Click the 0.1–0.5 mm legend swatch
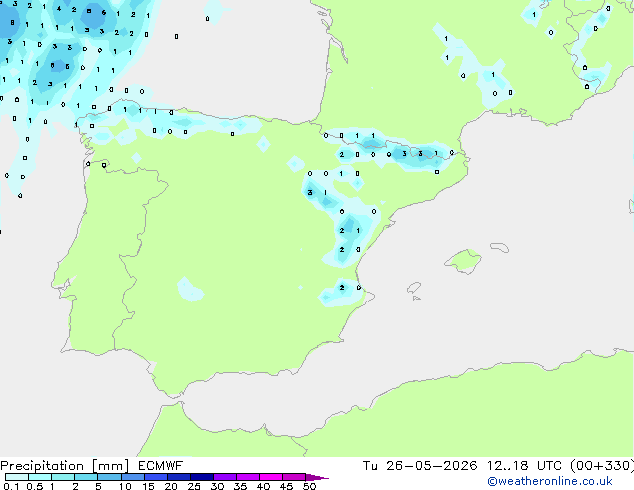Image resolution: width=634 pixels, height=490 pixels. point(17,477)
